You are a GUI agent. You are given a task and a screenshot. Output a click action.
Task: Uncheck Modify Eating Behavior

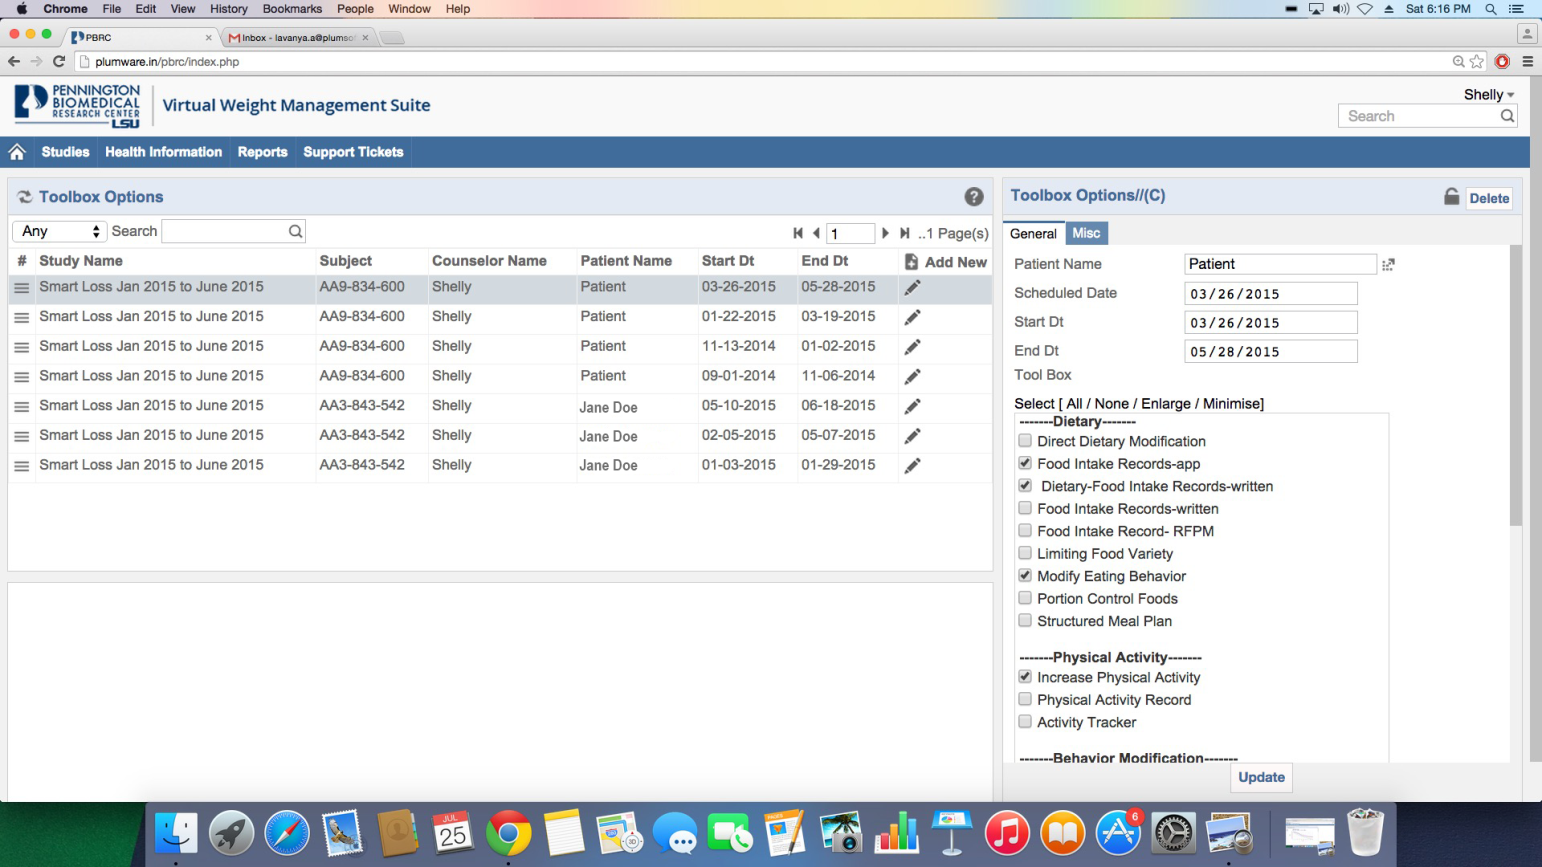click(x=1025, y=576)
